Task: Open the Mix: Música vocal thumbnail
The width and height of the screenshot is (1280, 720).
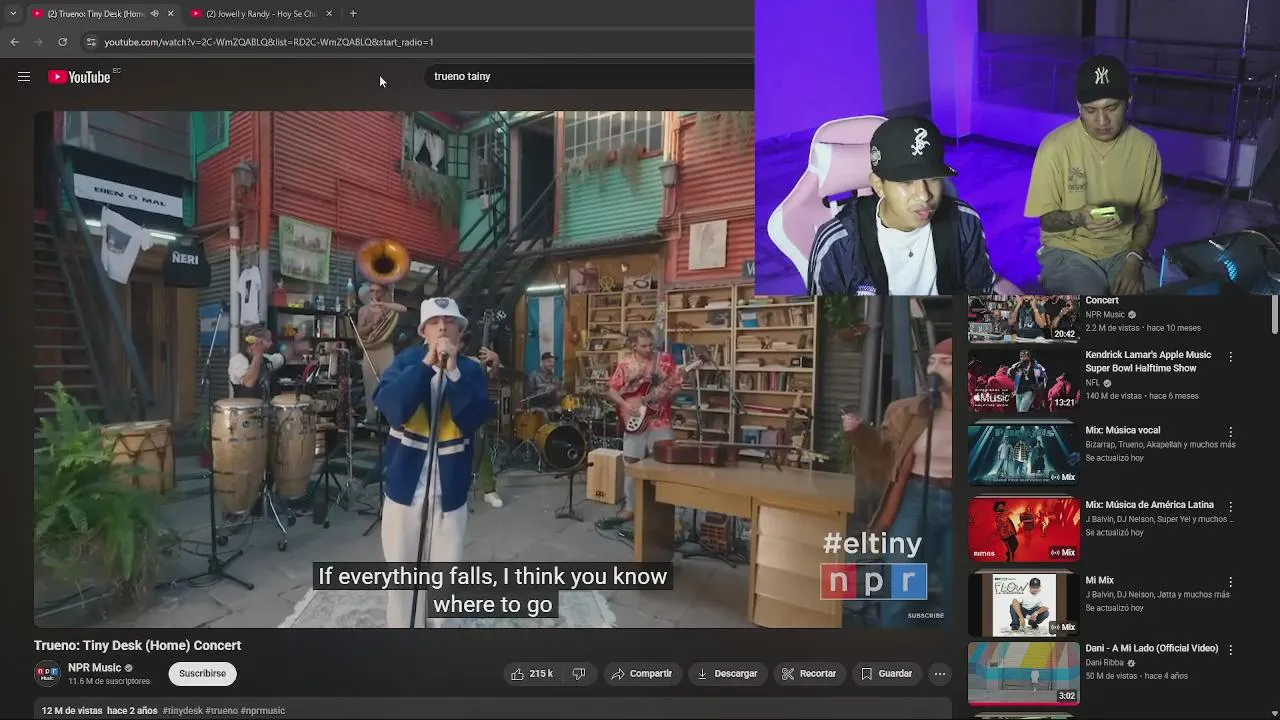Action: coord(1023,455)
